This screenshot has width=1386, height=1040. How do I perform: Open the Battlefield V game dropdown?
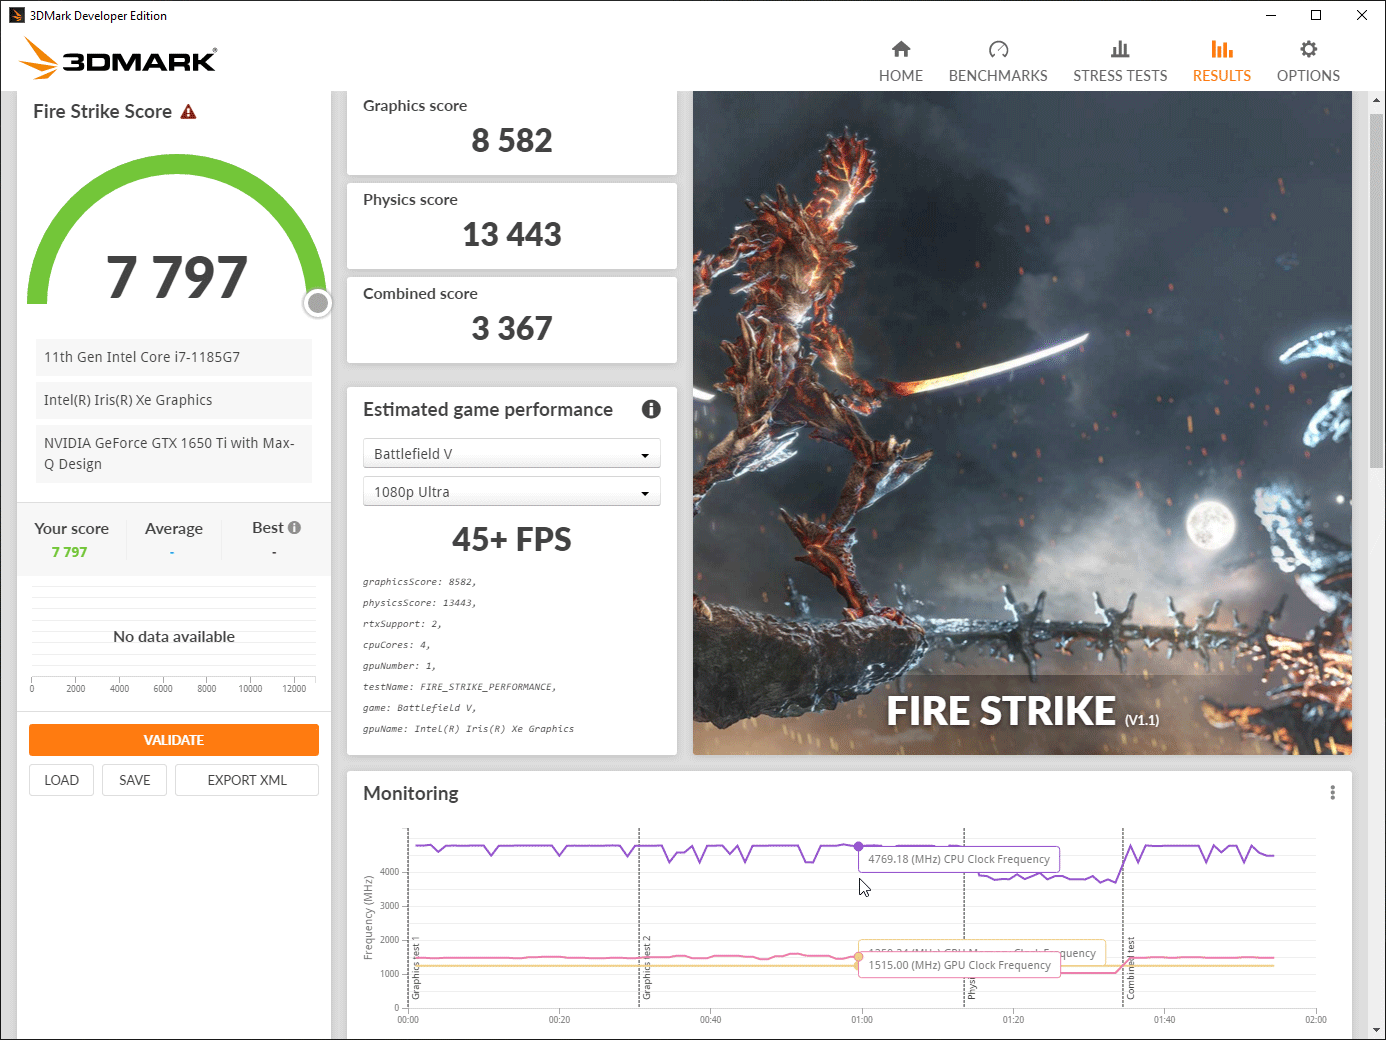512,454
